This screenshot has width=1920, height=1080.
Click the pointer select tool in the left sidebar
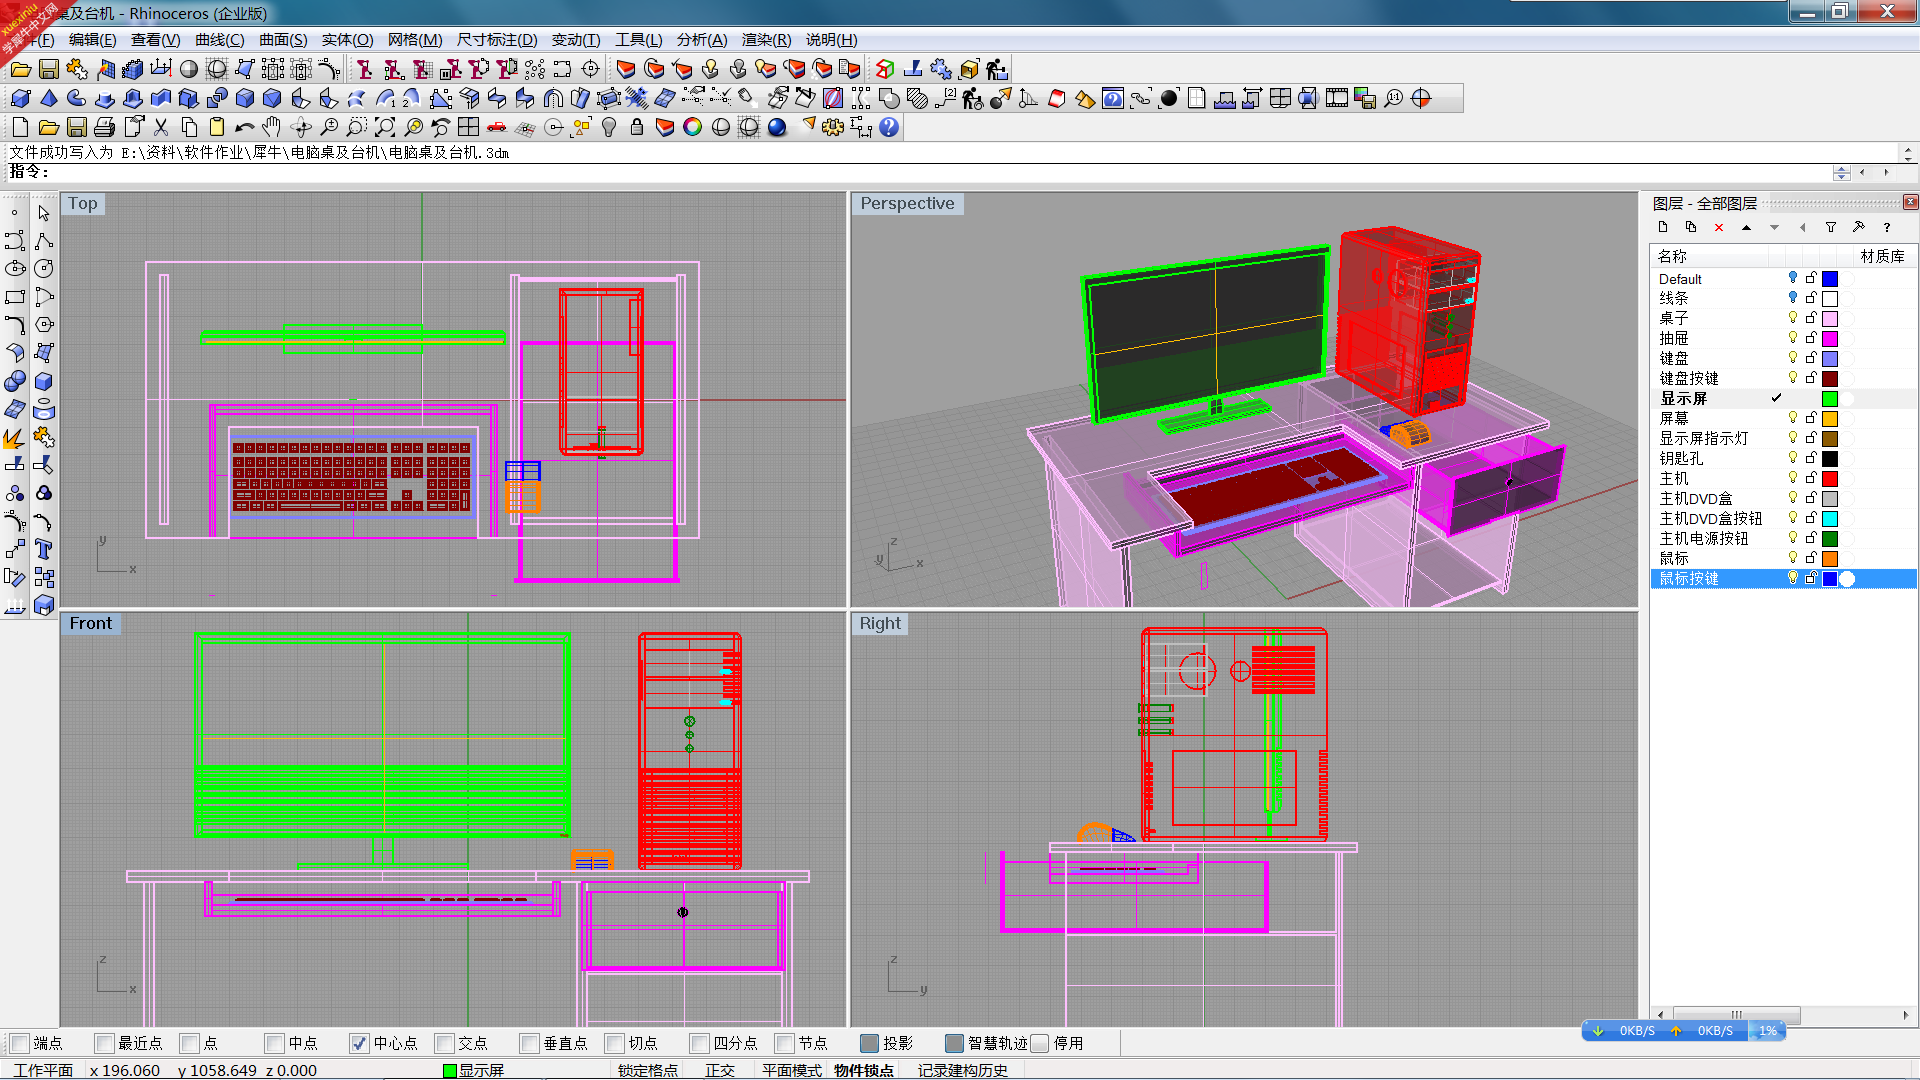[x=43, y=213]
